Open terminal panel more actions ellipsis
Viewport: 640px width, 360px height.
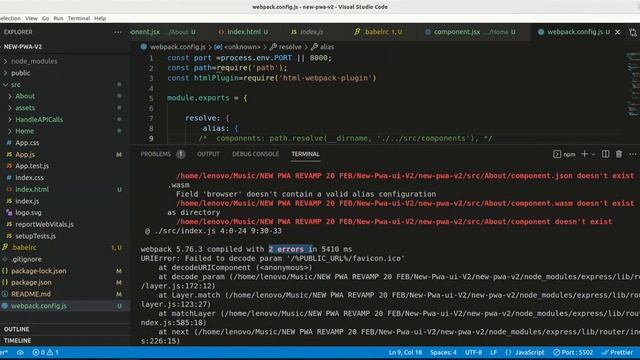[x=633, y=154]
